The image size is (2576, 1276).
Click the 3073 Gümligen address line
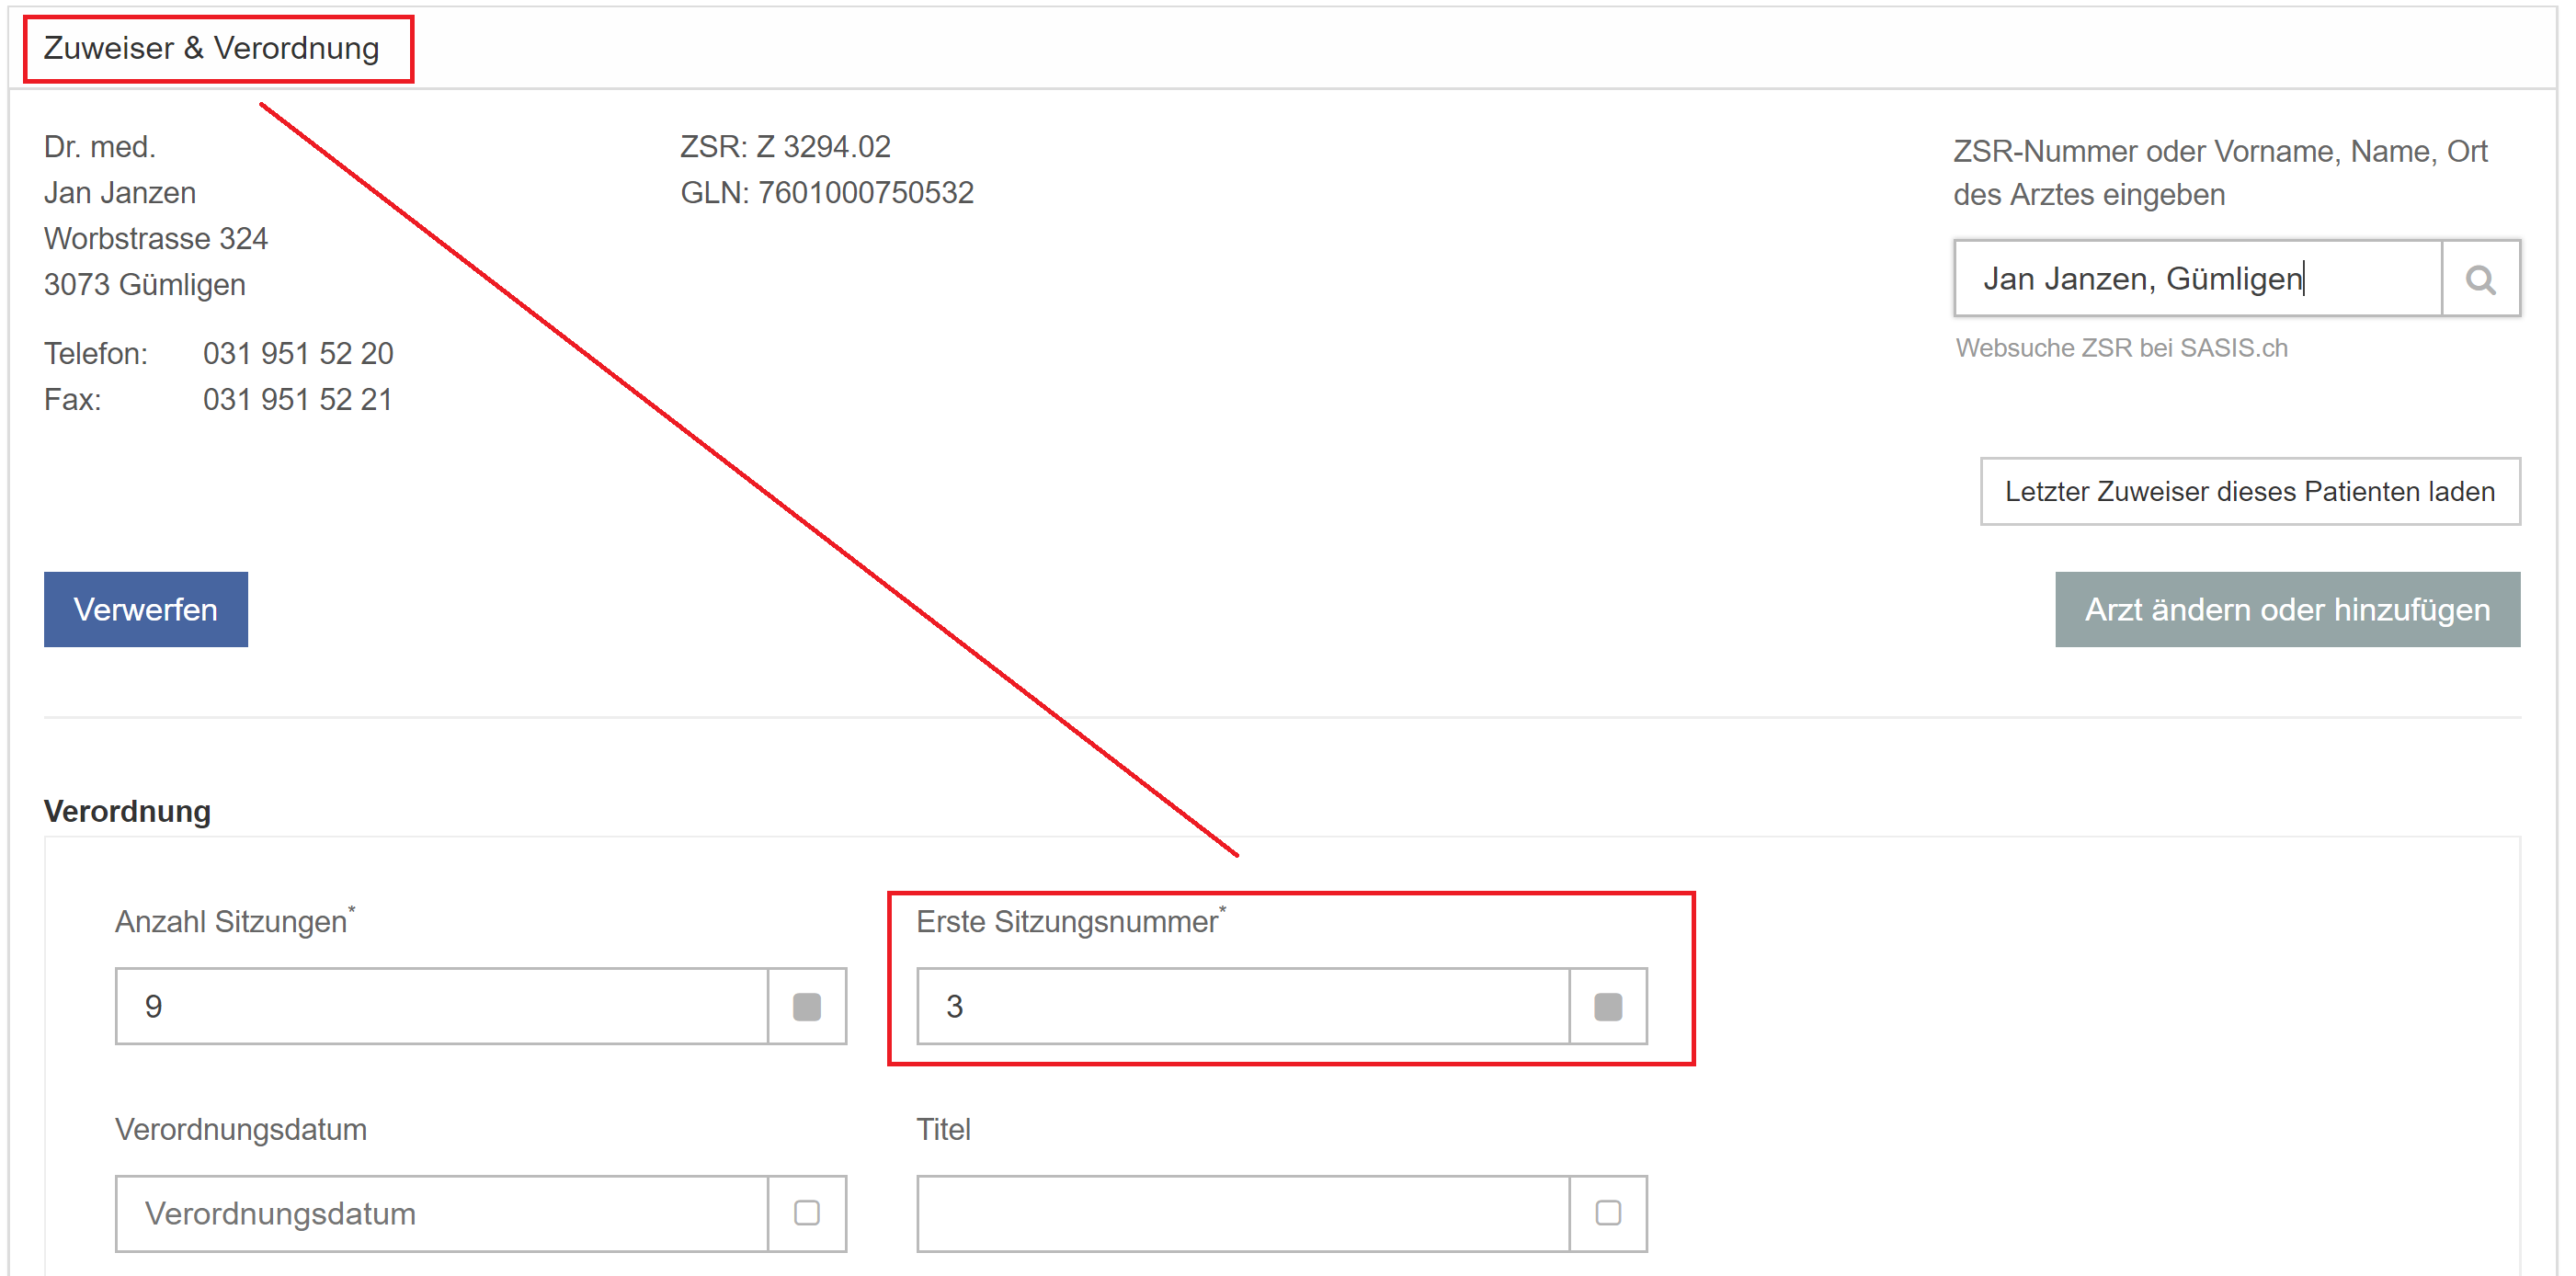click(x=145, y=285)
